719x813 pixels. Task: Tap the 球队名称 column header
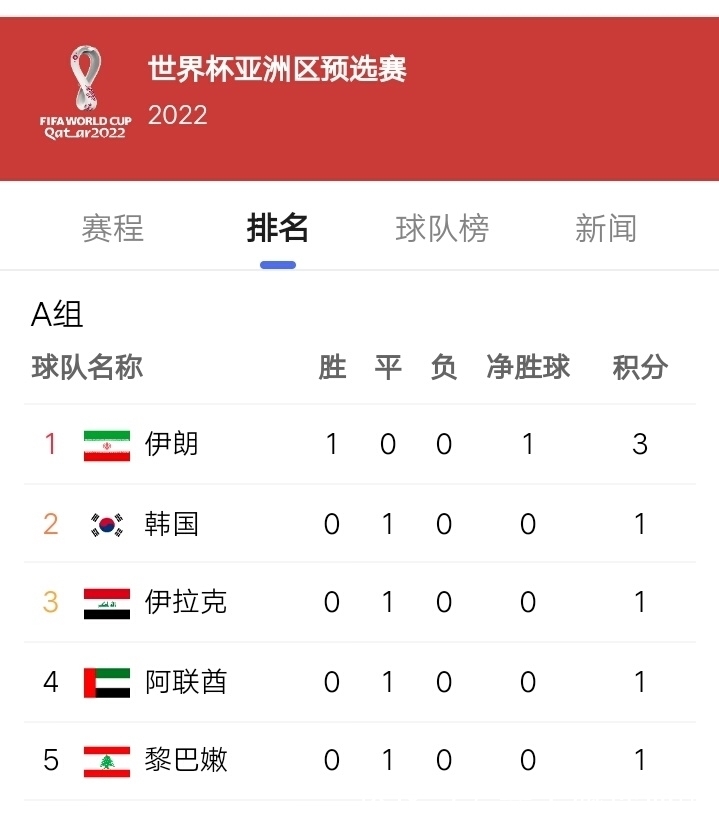pyautogui.click(x=87, y=368)
